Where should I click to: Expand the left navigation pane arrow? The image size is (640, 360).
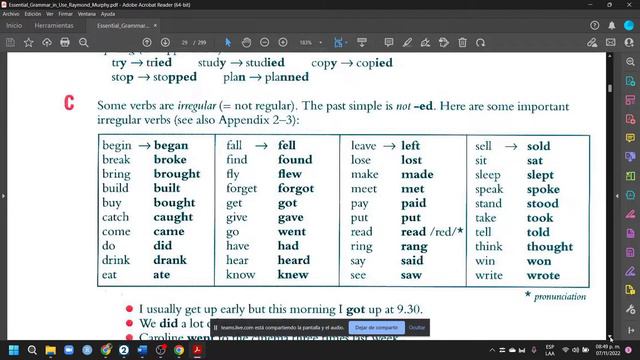pos(3,196)
